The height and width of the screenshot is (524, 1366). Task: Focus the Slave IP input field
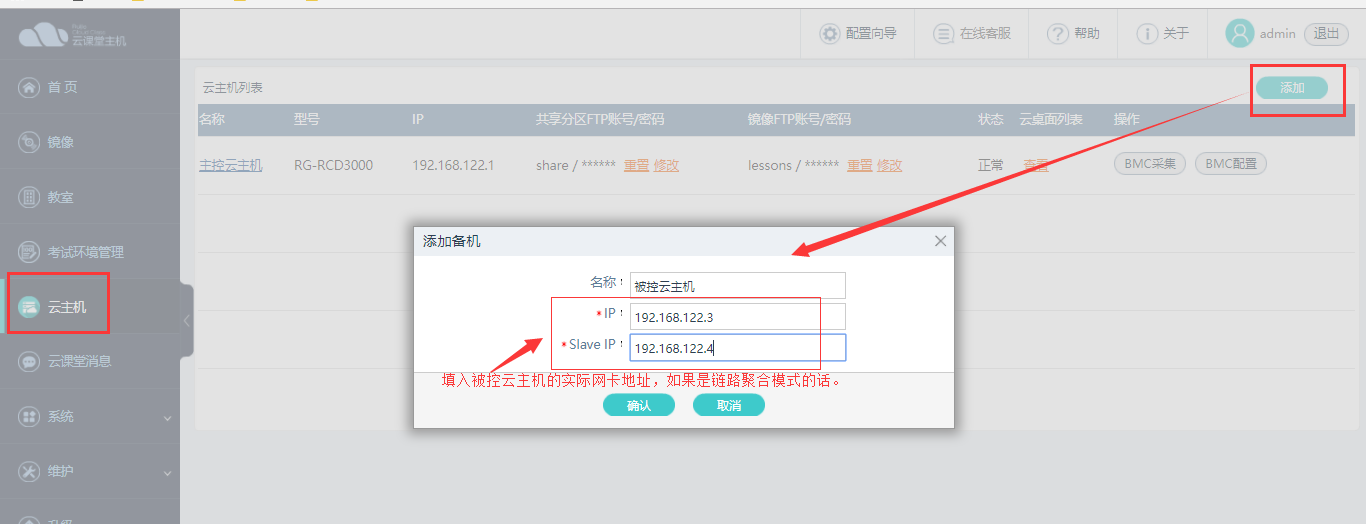tap(737, 347)
